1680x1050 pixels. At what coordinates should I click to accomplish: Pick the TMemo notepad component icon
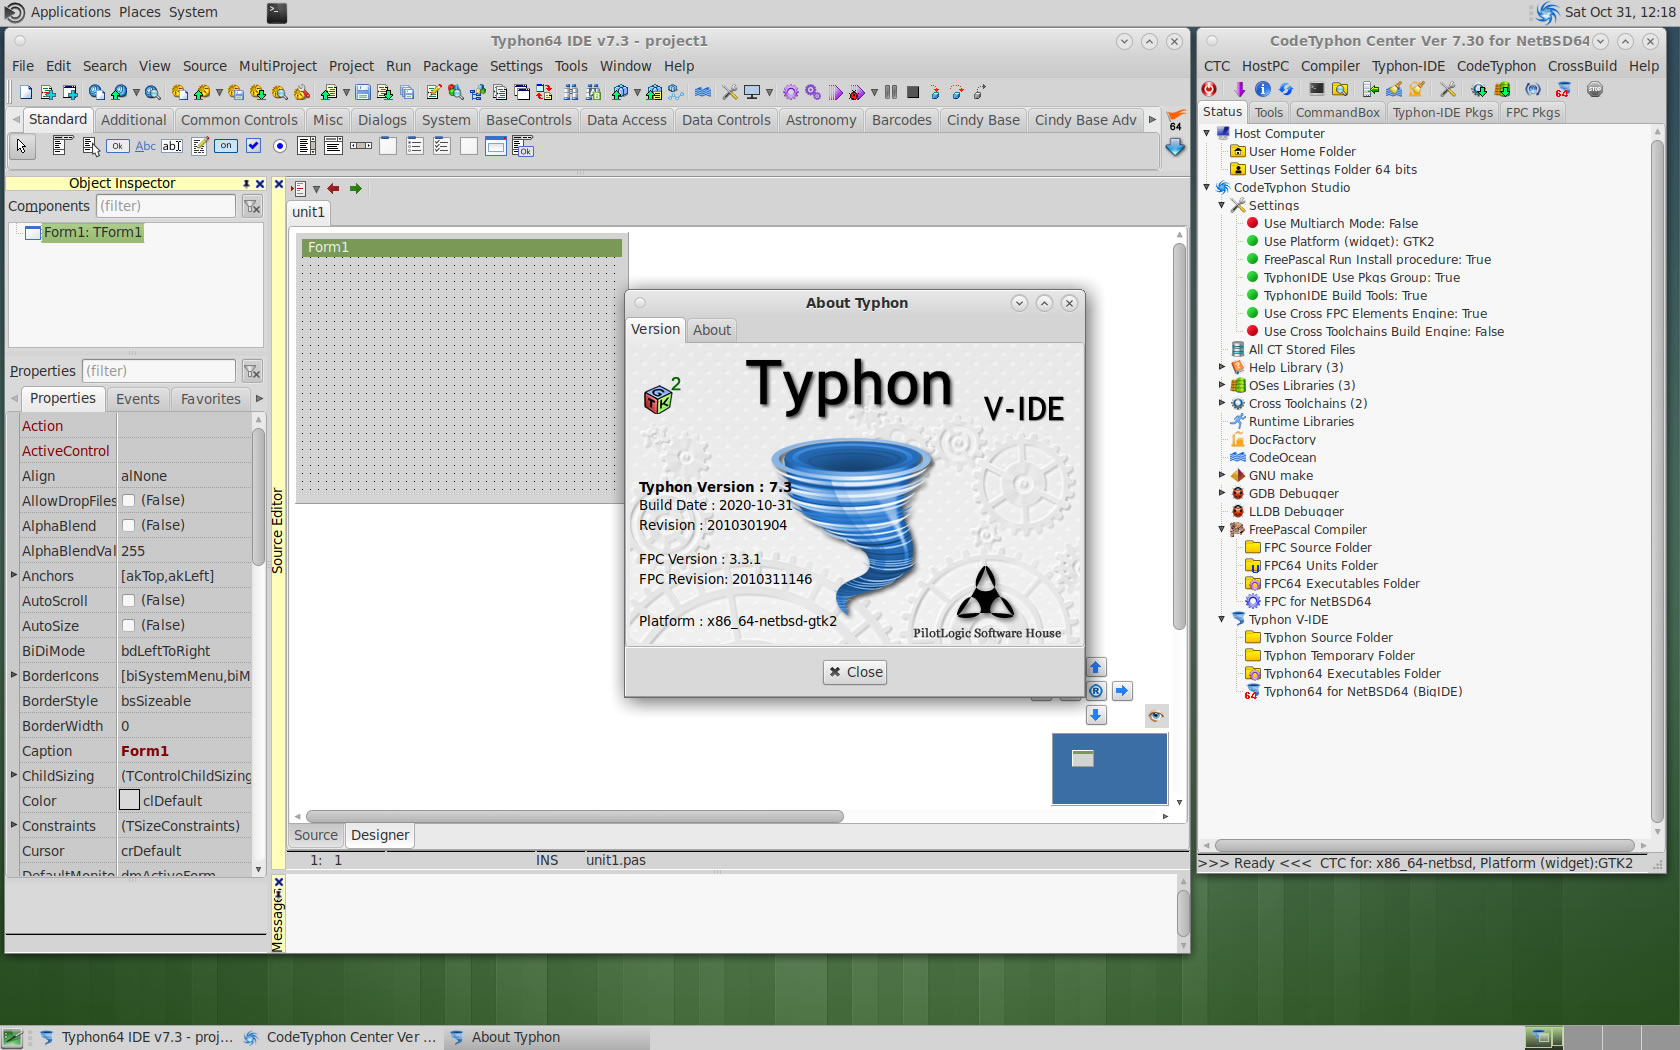click(x=199, y=146)
